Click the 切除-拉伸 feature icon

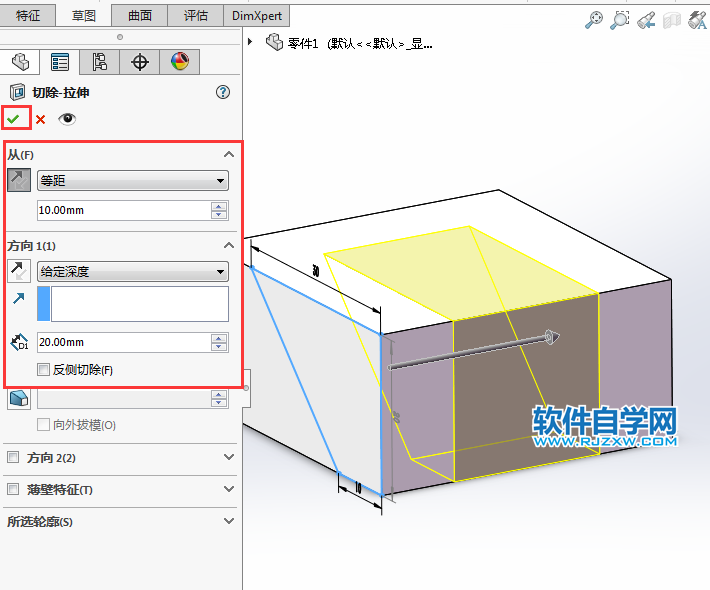(x=18, y=92)
